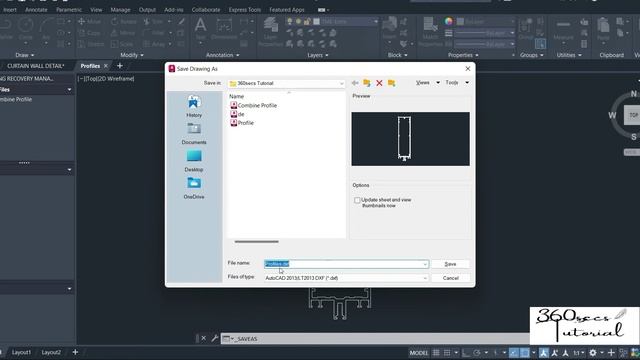Go back using the dialog Back arrow
640x360 pixels.
(355, 83)
